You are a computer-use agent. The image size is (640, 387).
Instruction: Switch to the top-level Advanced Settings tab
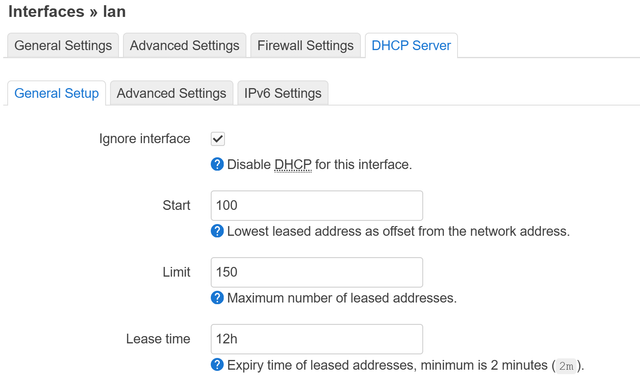[x=184, y=45]
